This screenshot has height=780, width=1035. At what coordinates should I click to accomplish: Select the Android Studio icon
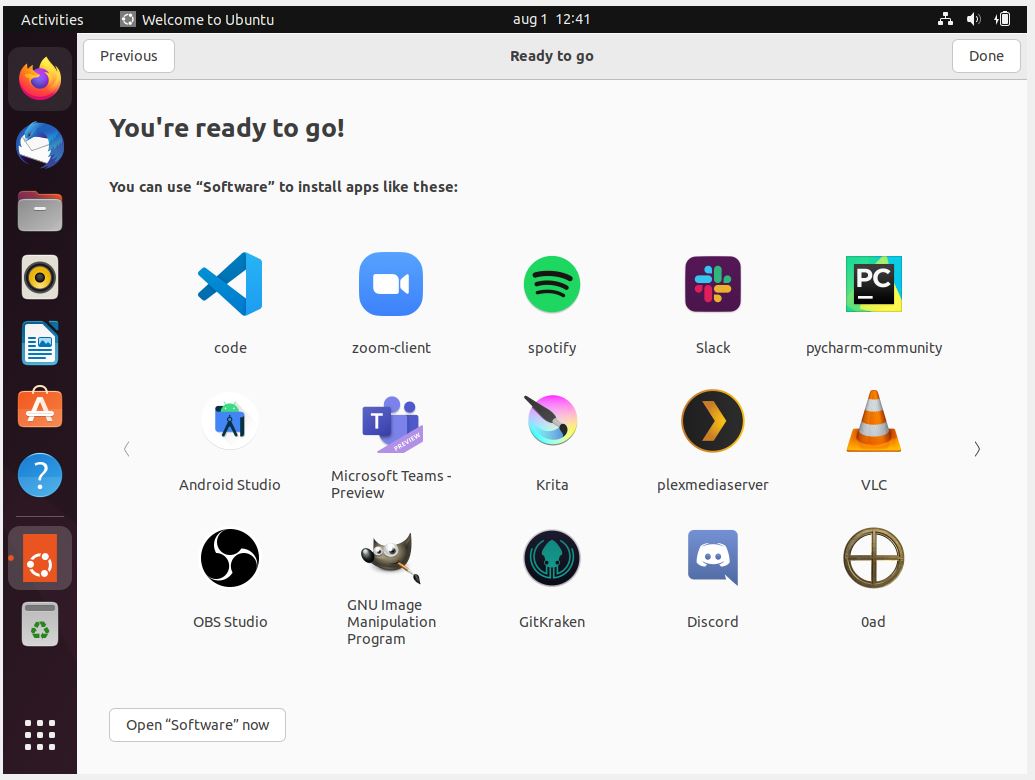230,421
